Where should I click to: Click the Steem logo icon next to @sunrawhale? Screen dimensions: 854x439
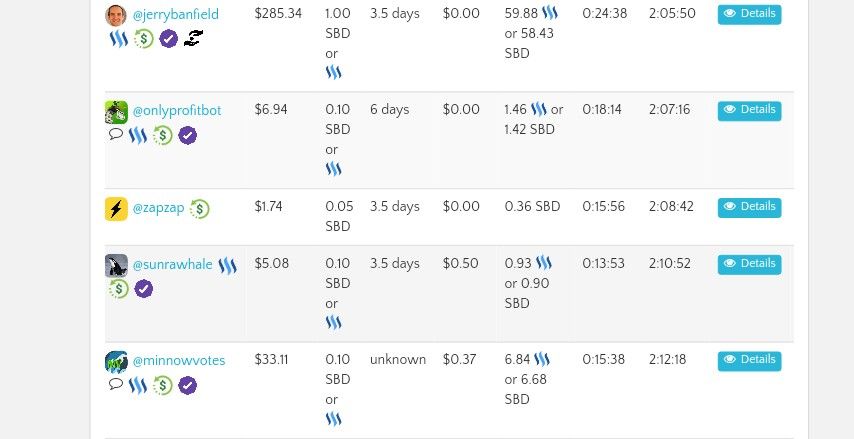[227, 266]
